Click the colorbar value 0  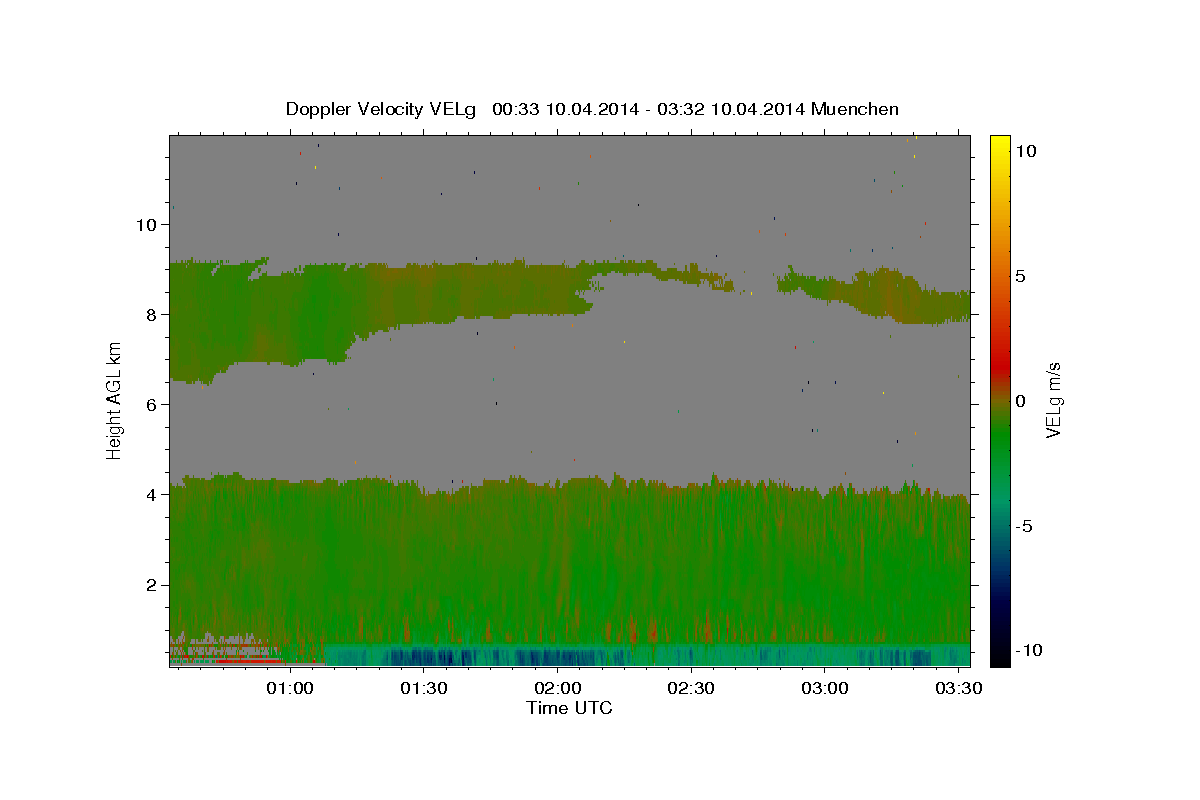click(x=1019, y=401)
